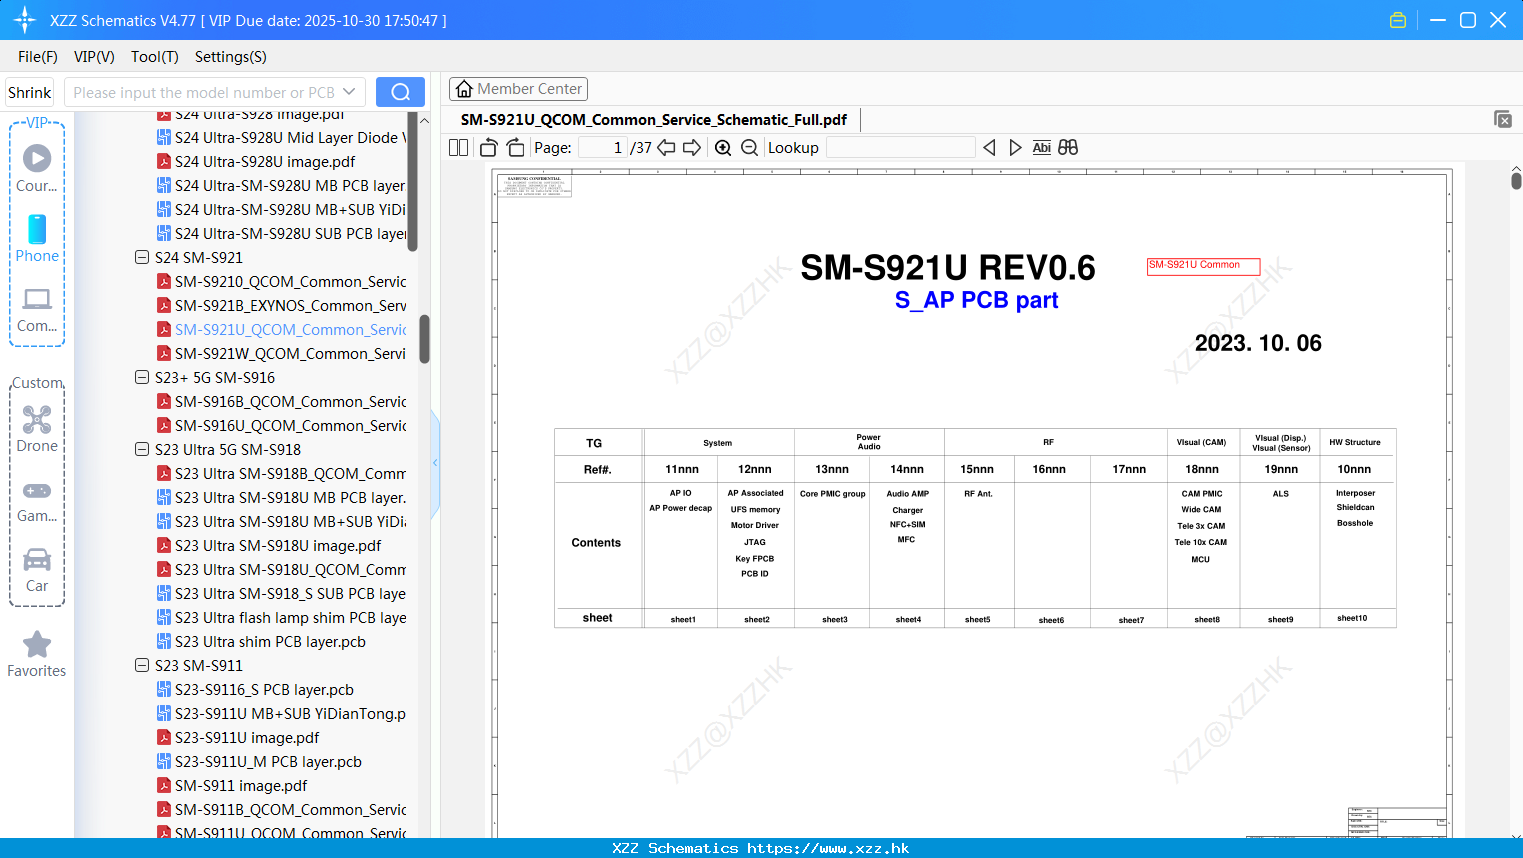The width and height of the screenshot is (1523, 858).
Task: Open S23 Ultra SM-S918B_QCOM_Comm file
Action: [282, 473]
